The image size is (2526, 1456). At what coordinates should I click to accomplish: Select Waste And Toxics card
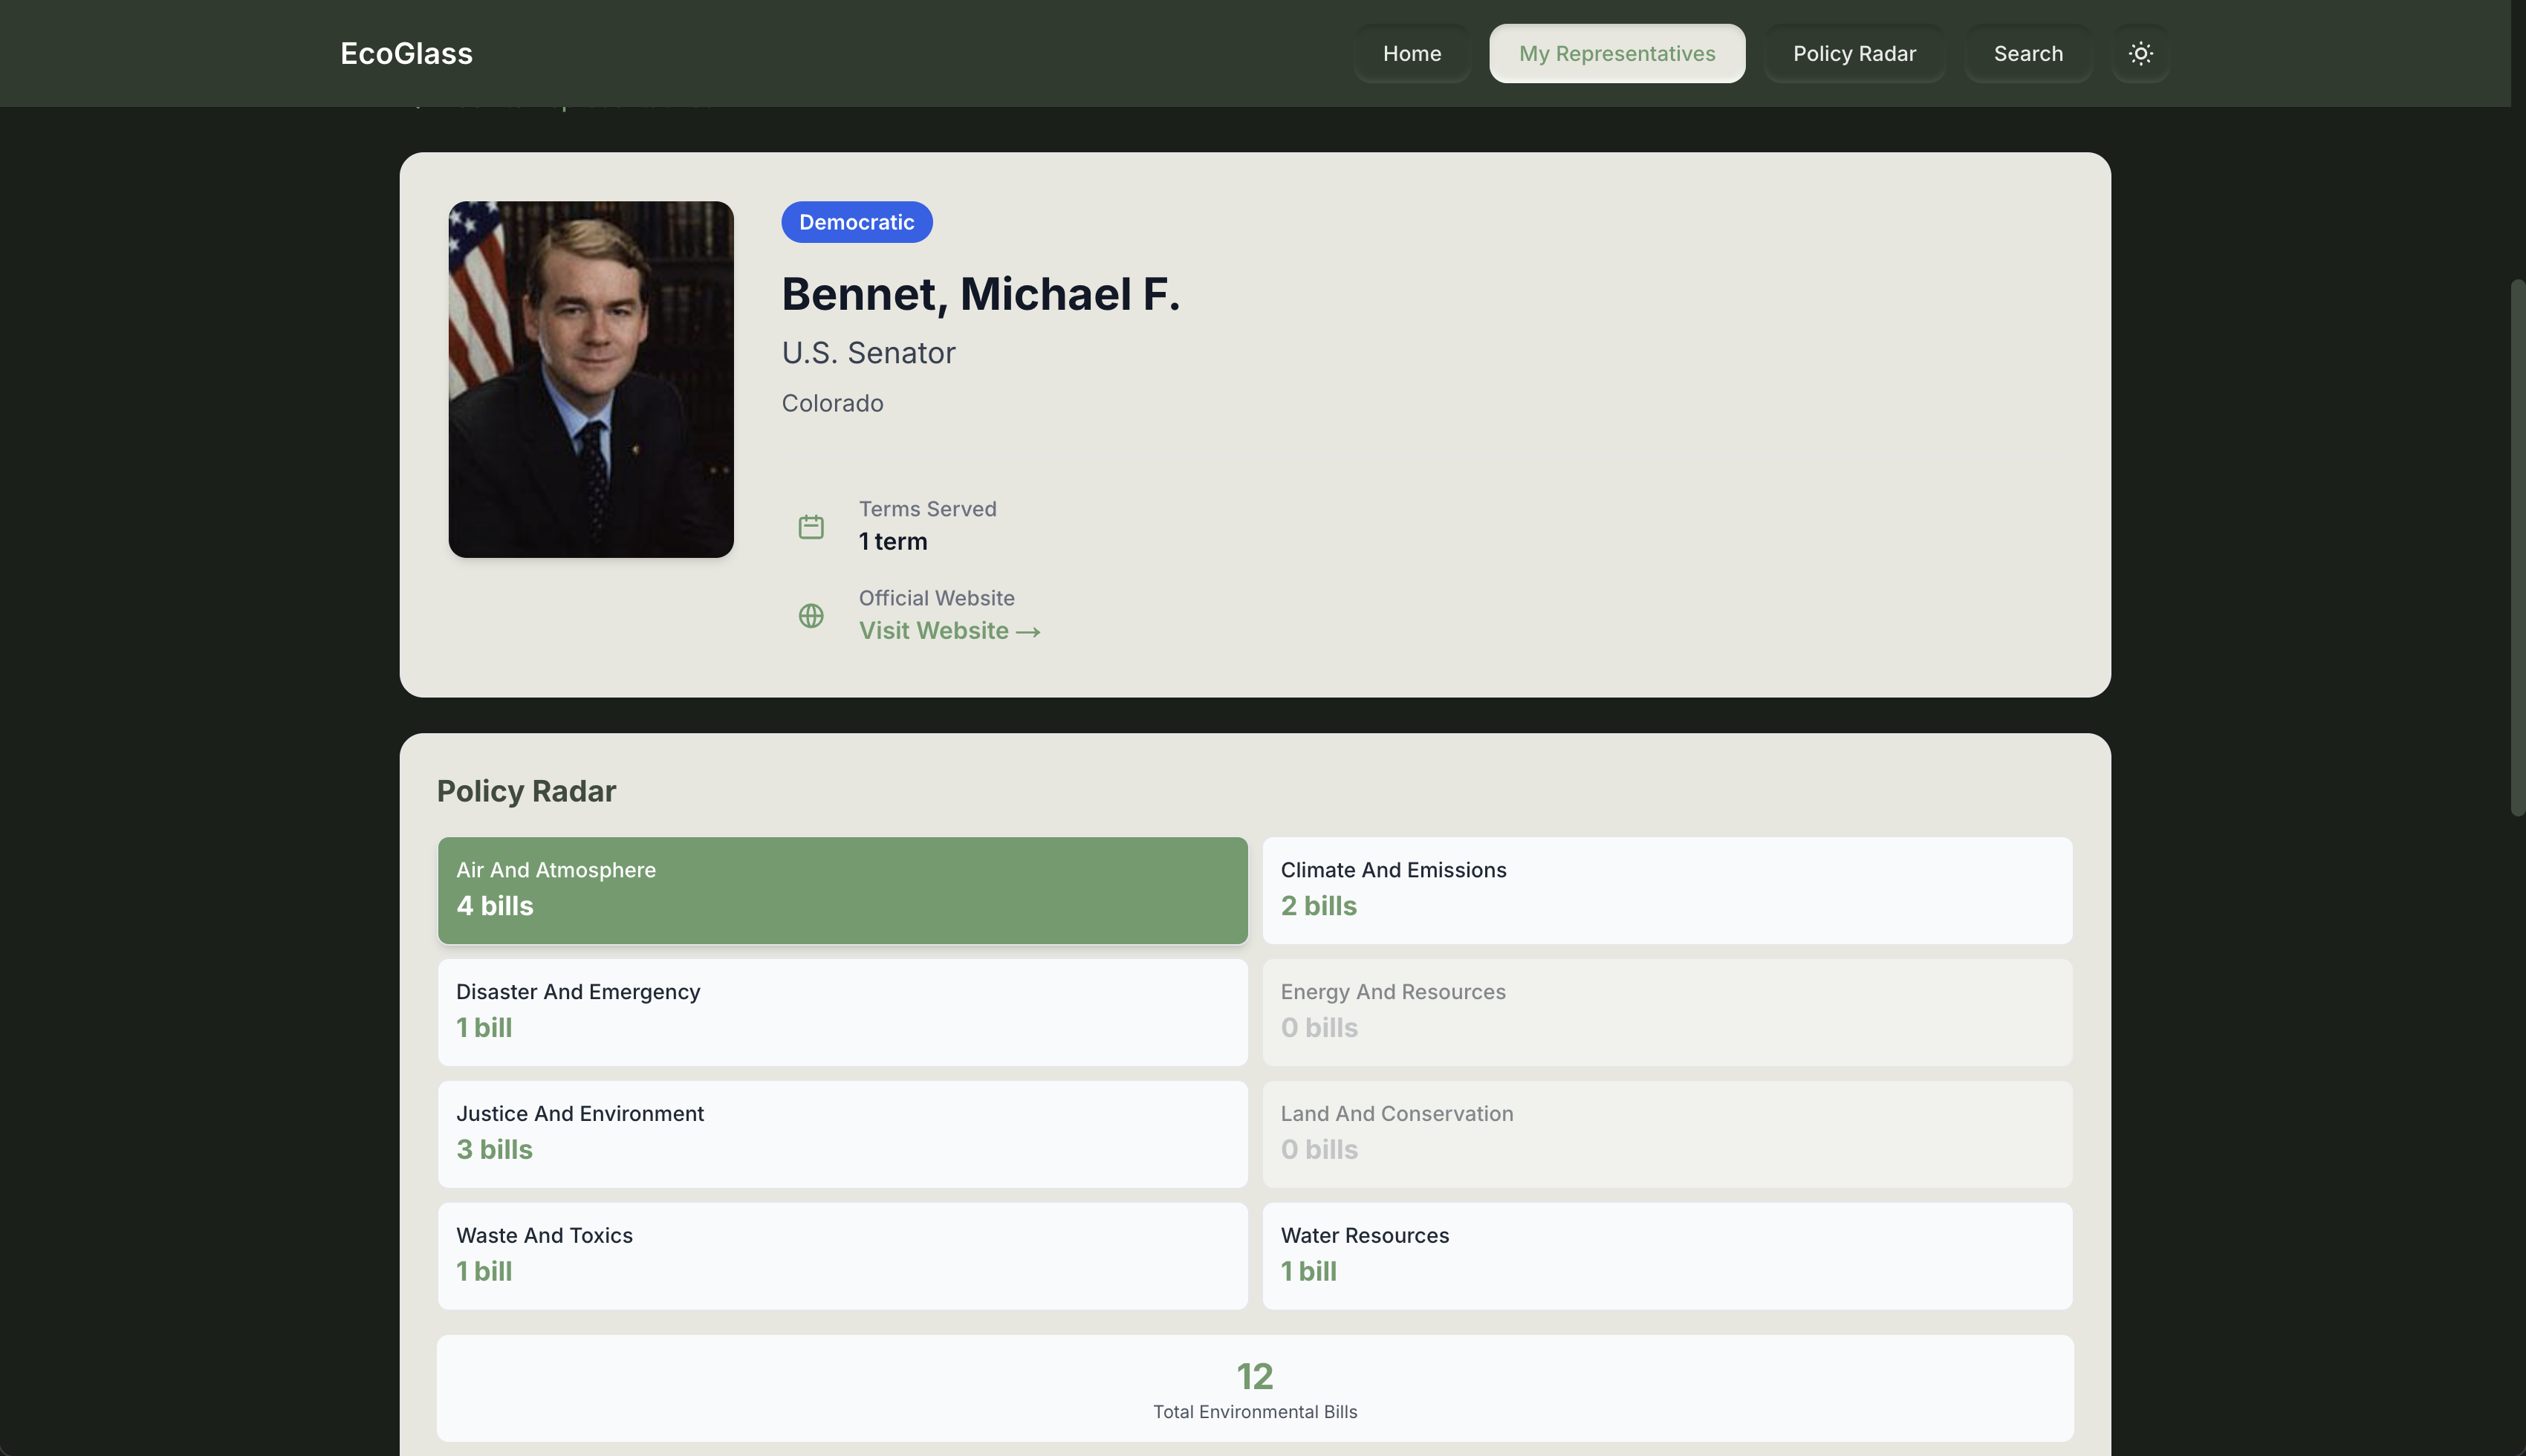[x=842, y=1255]
